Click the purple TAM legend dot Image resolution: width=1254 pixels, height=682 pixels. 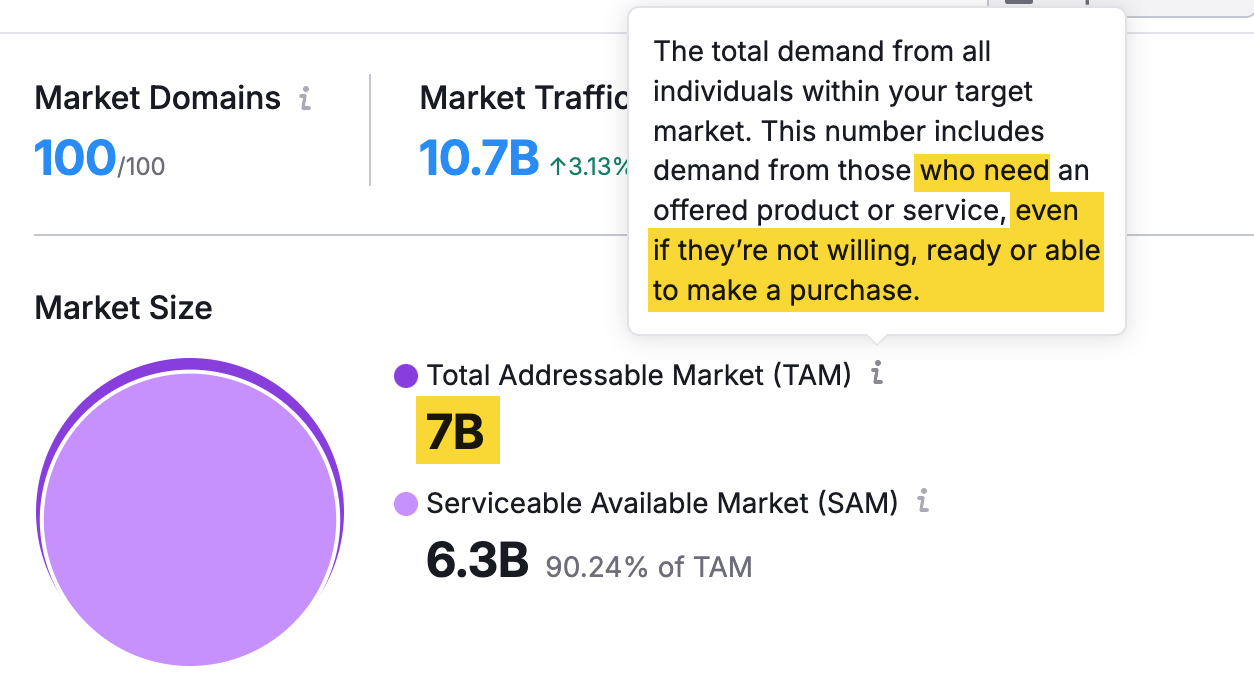pos(404,376)
